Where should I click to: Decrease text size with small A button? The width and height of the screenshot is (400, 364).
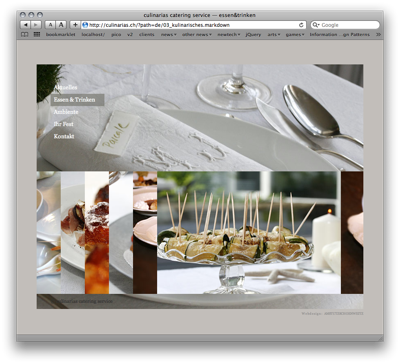tap(50, 25)
